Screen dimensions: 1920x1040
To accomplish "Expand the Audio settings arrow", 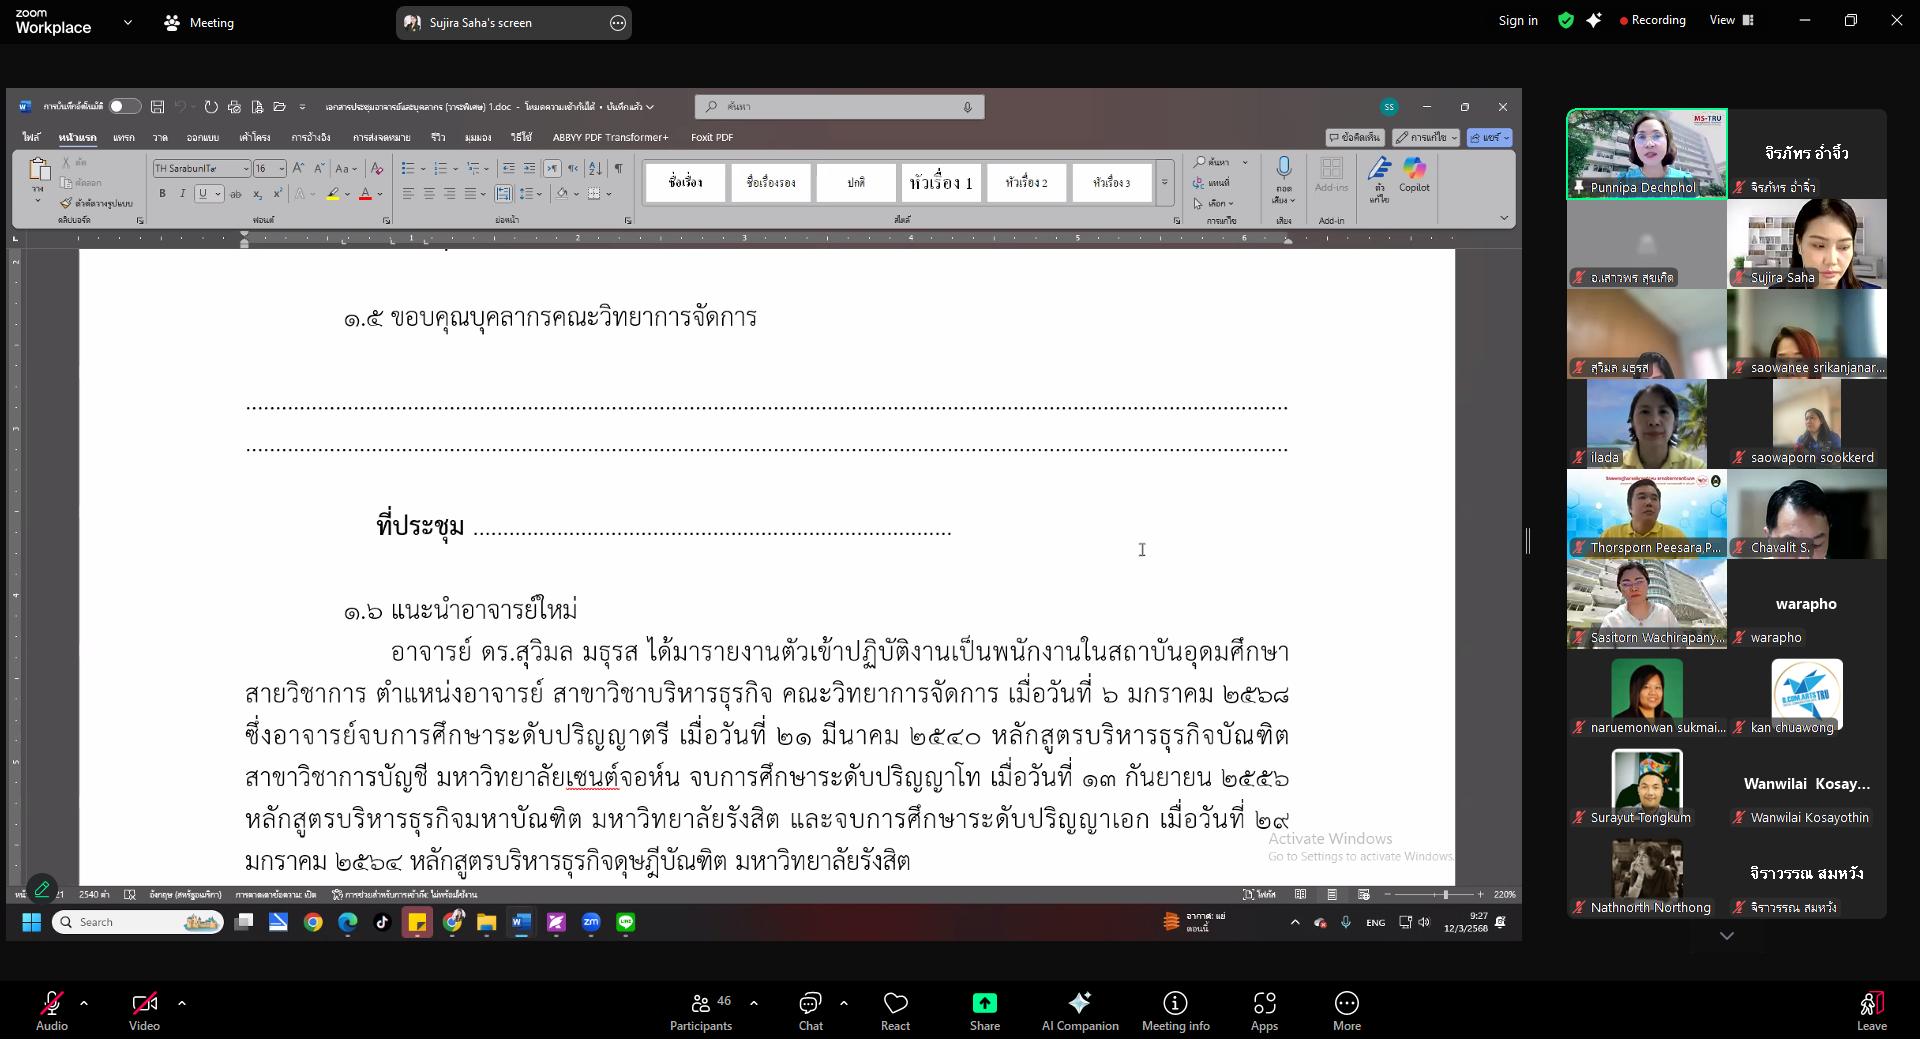I will click(84, 1002).
